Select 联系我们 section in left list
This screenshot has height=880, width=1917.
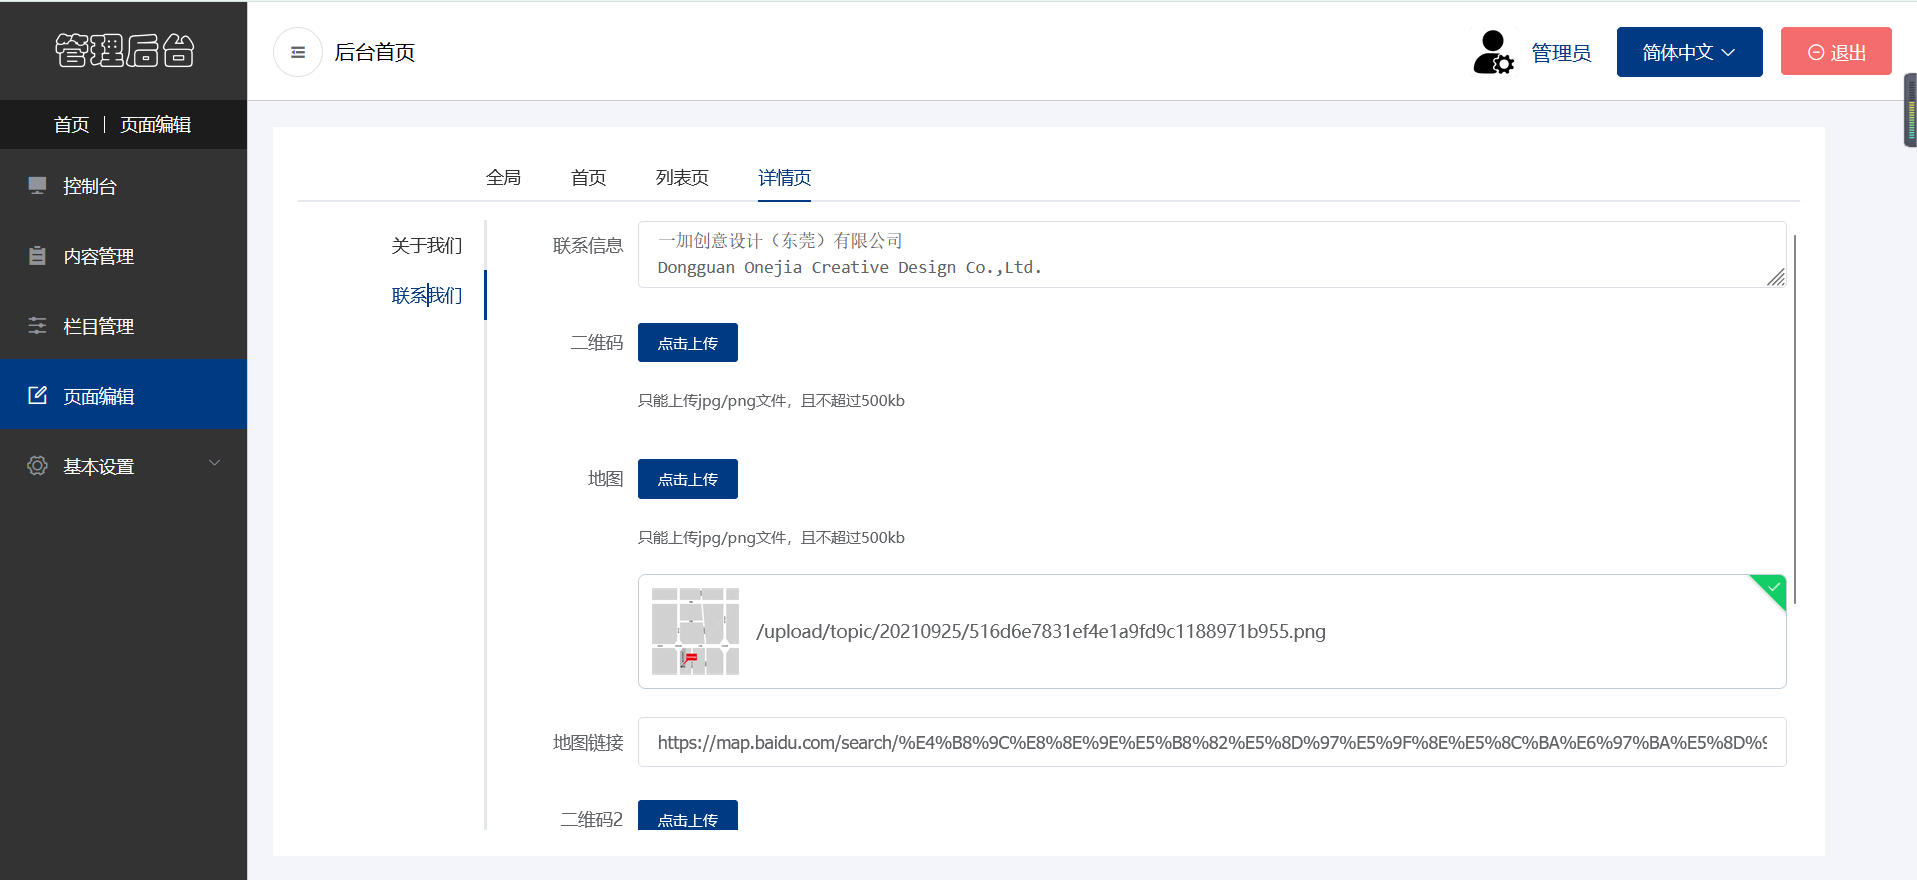click(x=427, y=296)
